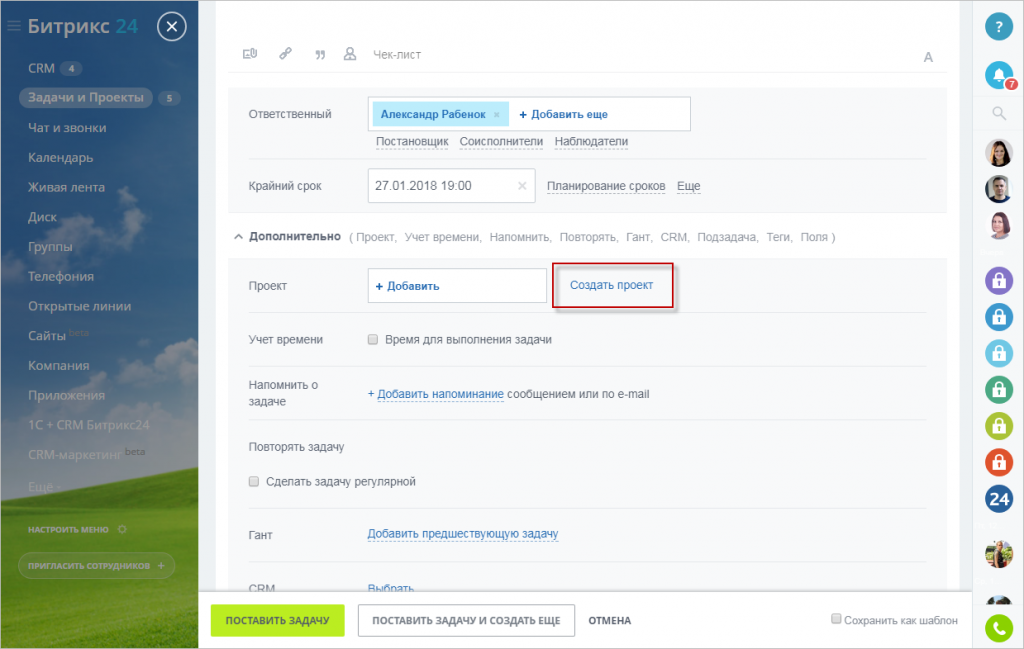Screen dimensions: 1024x649
Task: Click the Настроить меню label
Action: 68,530
